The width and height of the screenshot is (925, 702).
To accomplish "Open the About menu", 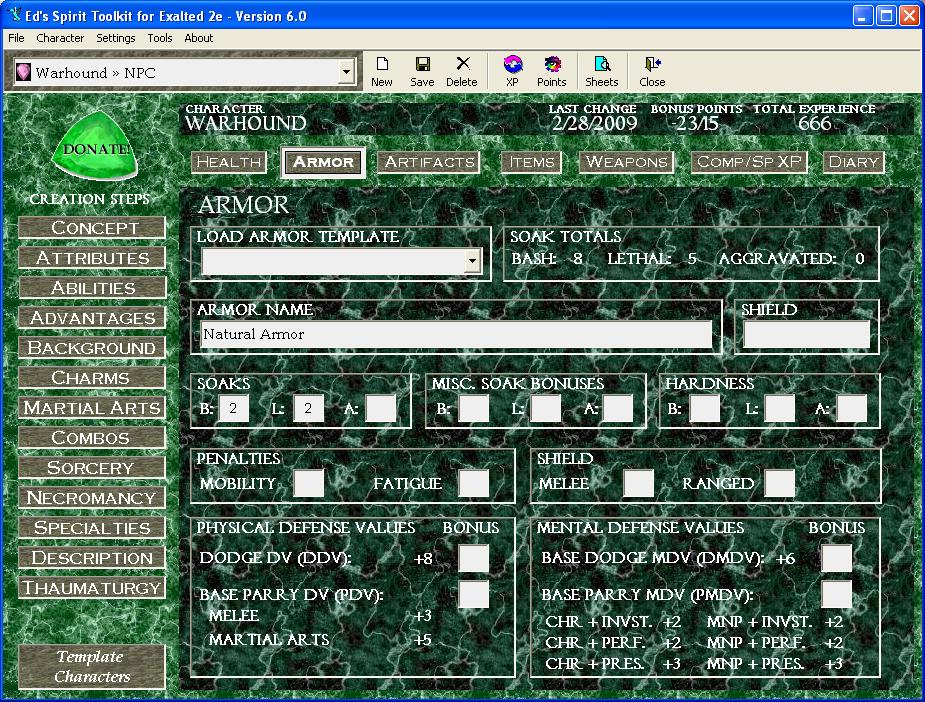I will click(199, 38).
